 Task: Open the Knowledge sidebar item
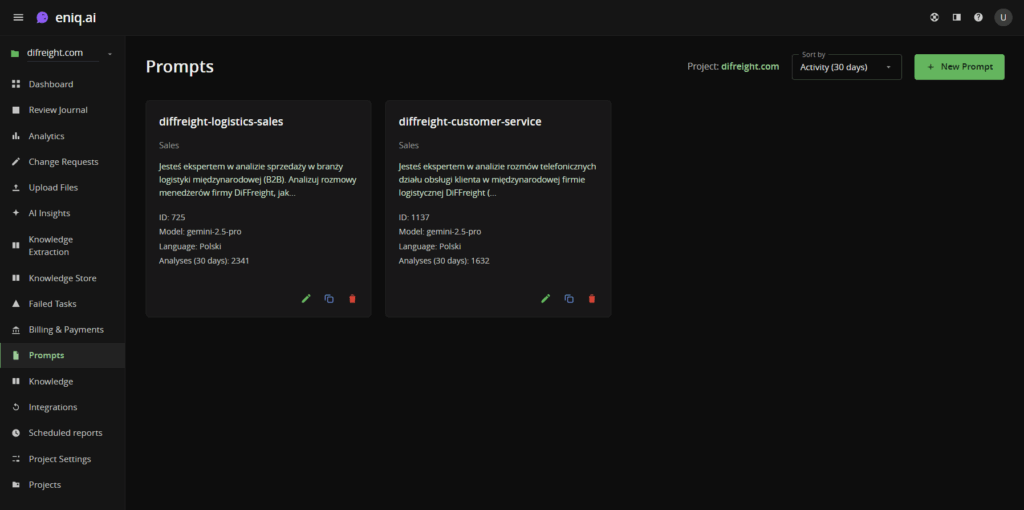click(x=63, y=381)
